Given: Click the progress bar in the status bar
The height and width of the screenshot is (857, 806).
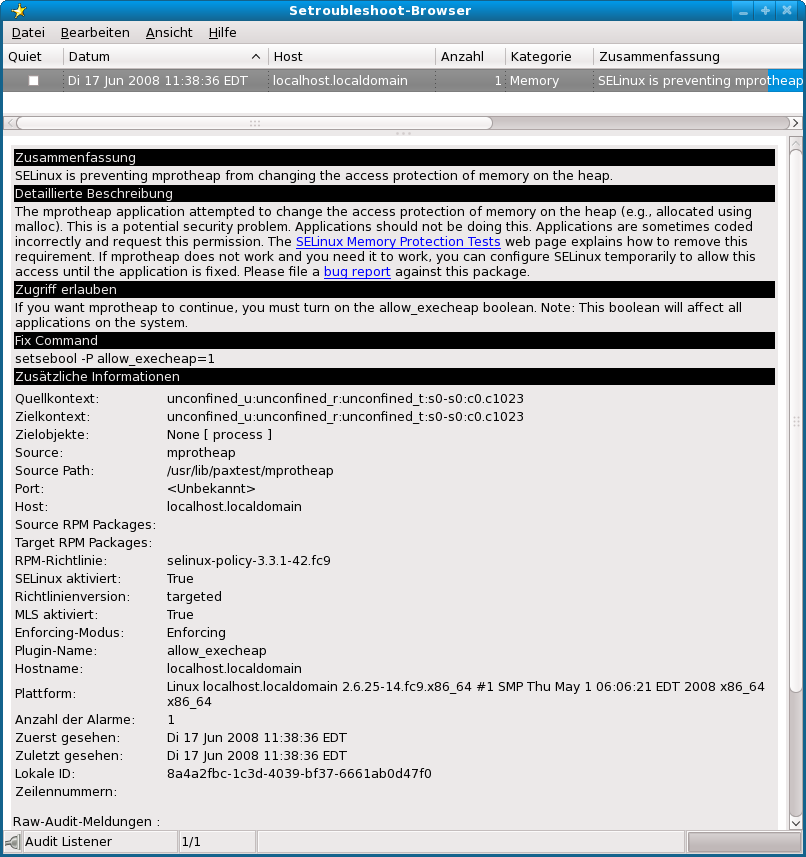Looking at the screenshot, I should [x=744, y=842].
